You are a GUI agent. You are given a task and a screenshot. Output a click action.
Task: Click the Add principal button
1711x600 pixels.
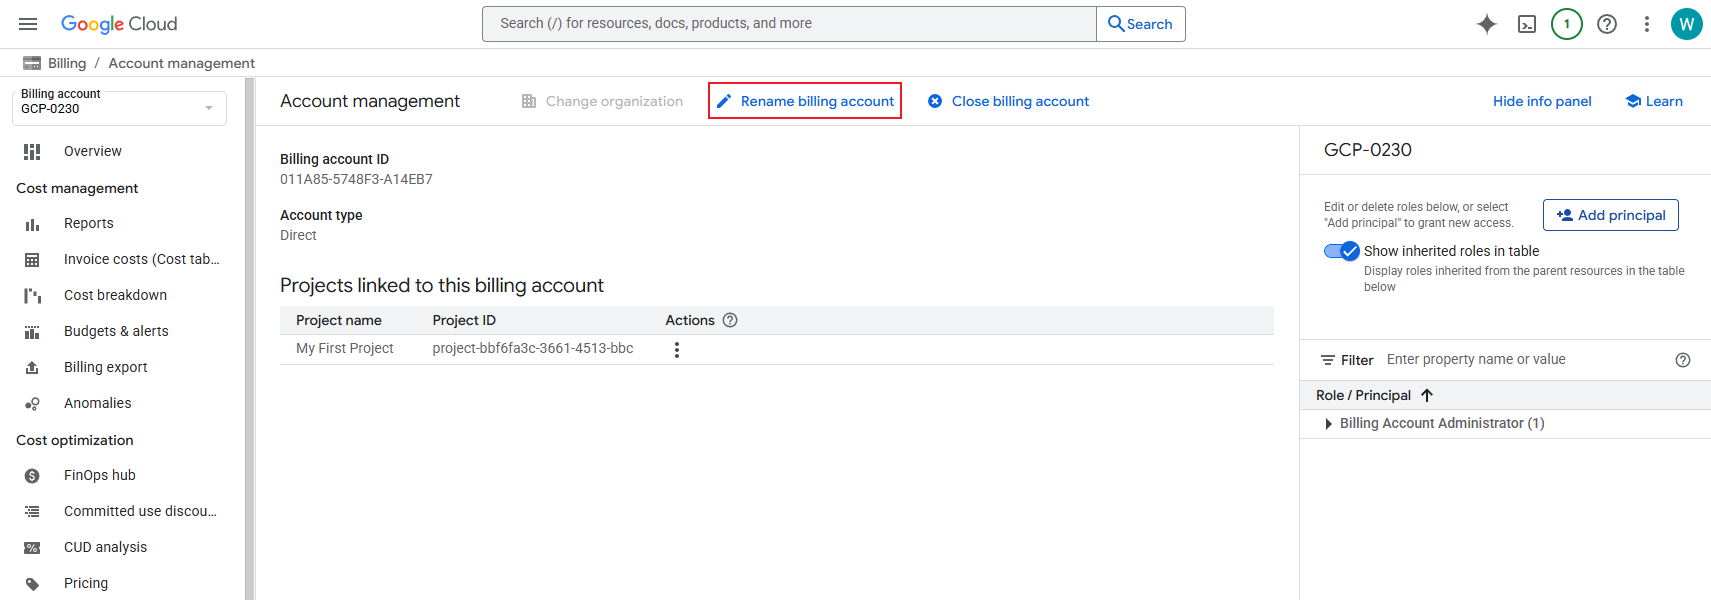pos(1610,215)
